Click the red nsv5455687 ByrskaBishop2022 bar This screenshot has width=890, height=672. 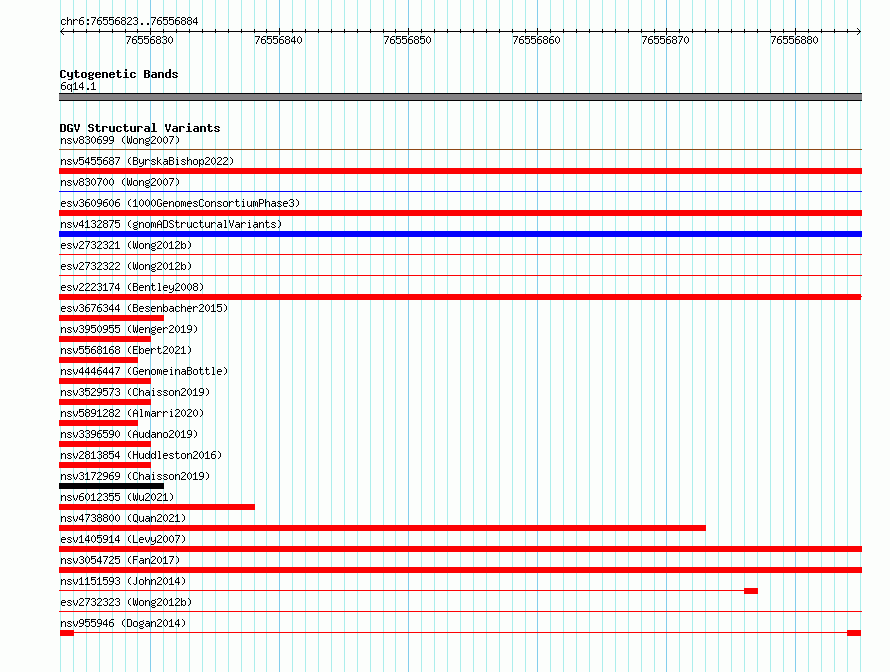click(460, 171)
